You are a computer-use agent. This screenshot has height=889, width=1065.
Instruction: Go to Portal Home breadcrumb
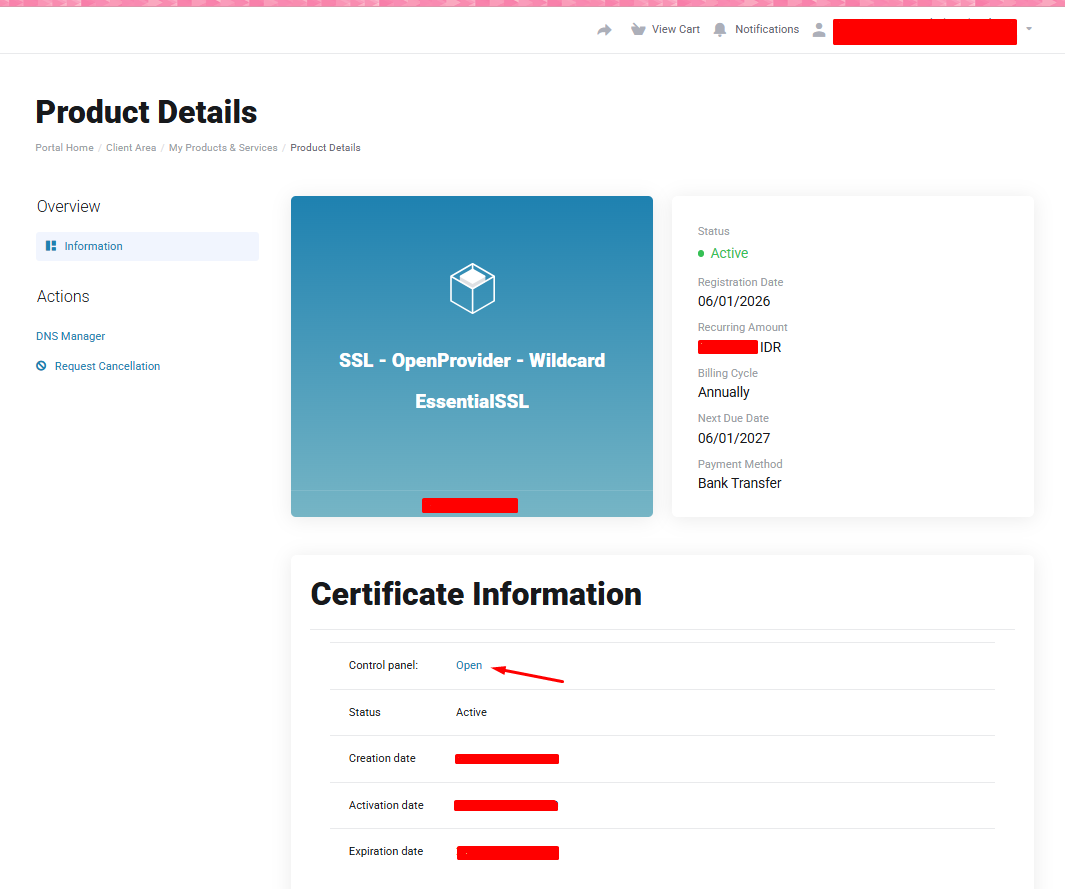click(x=65, y=147)
